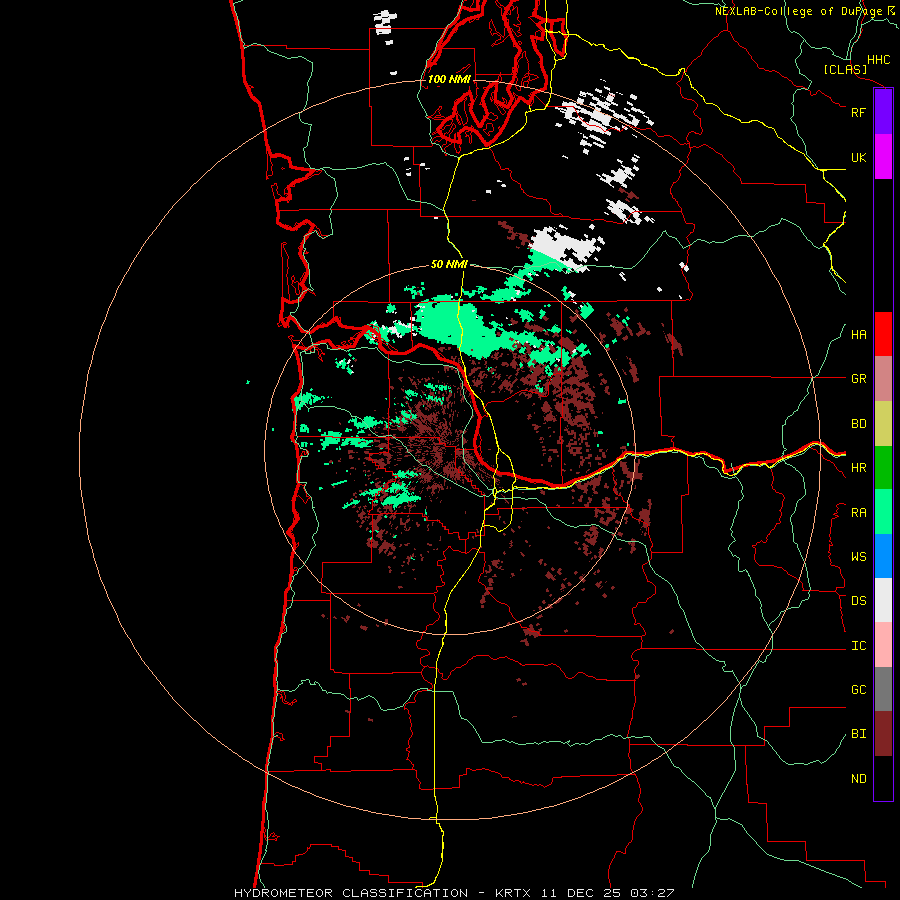This screenshot has width=900, height=900.
Task: Click the RA legend label
Action: coord(858,513)
